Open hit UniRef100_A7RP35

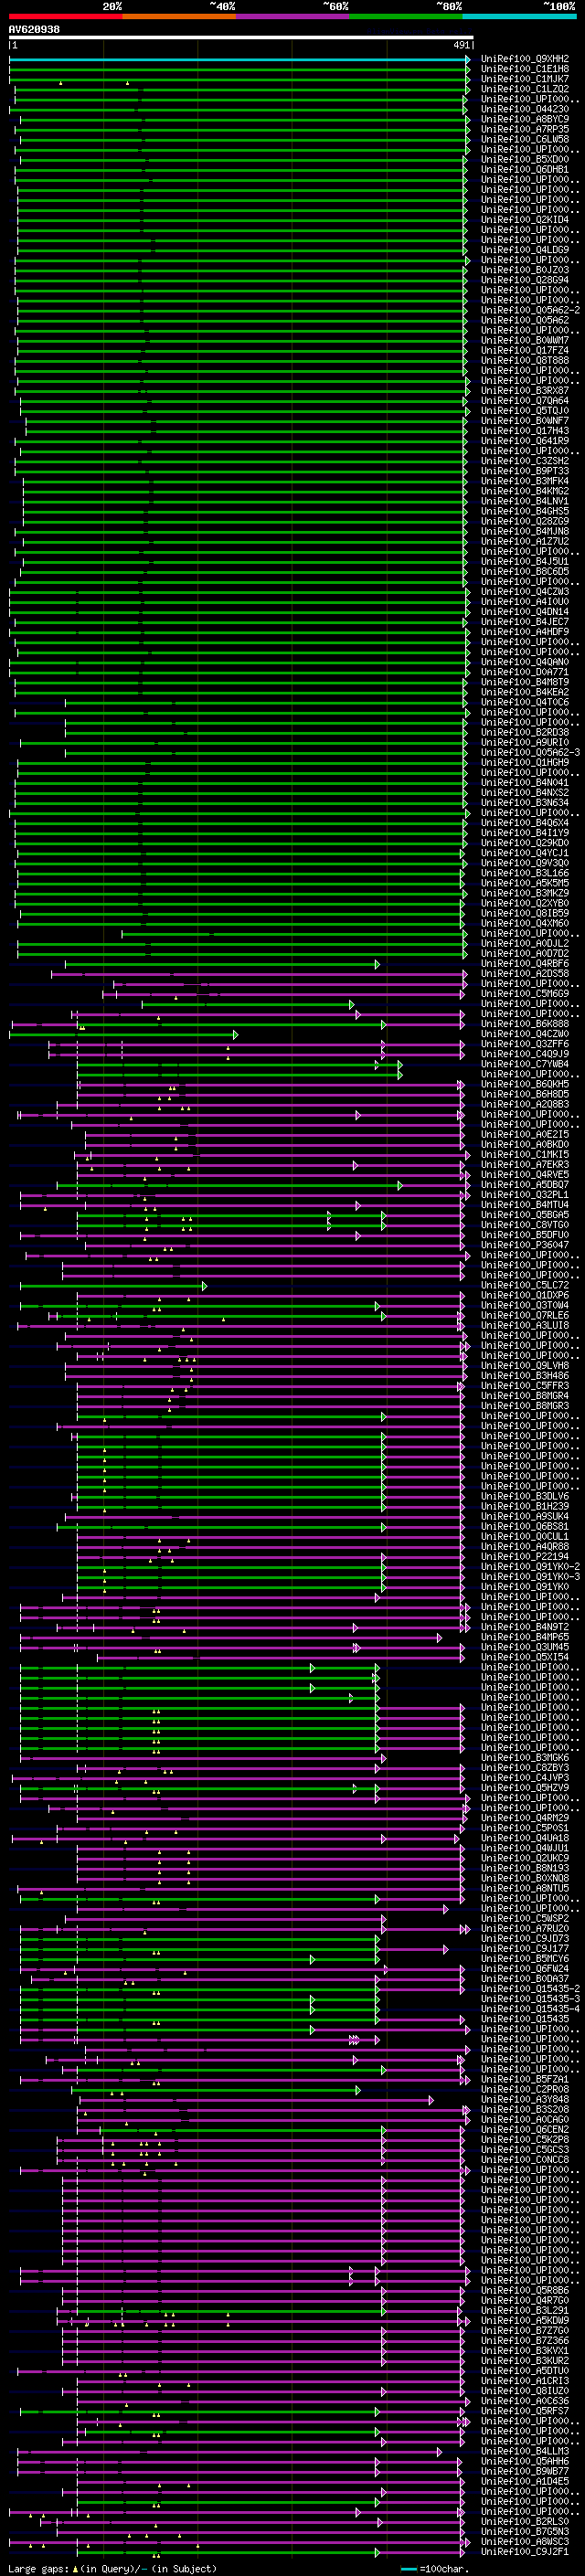coord(525,129)
